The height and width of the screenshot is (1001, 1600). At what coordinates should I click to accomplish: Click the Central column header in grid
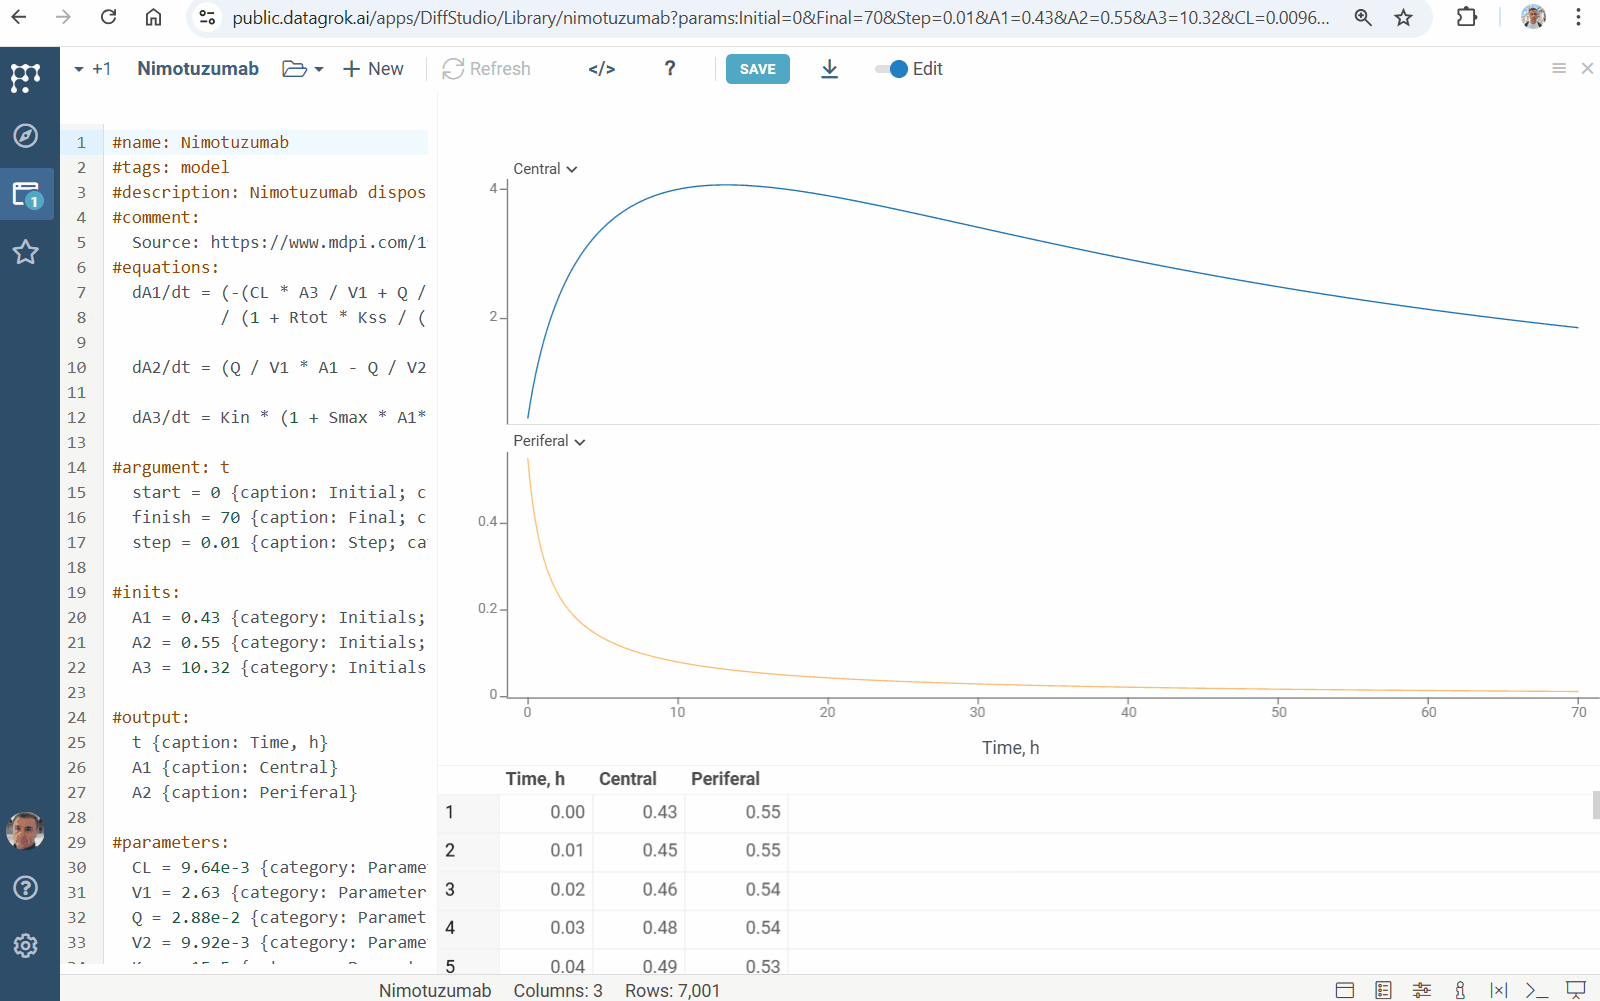tap(627, 779)
